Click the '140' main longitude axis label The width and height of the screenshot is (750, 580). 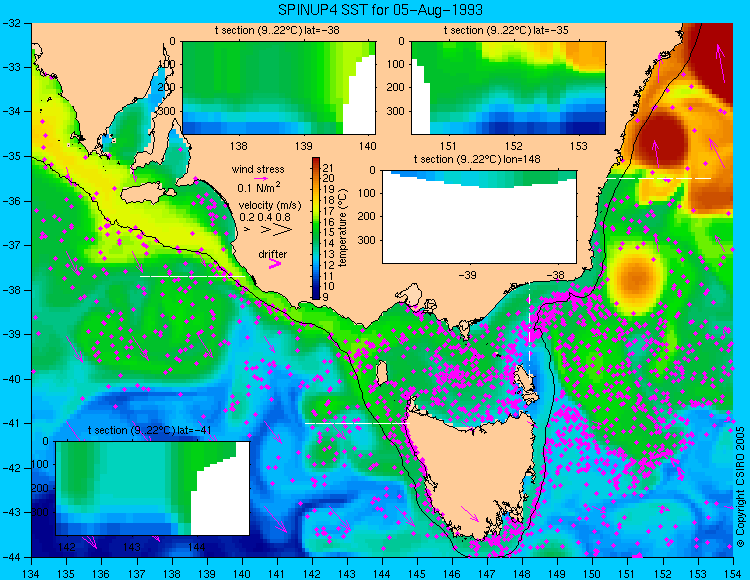[242, 574]
